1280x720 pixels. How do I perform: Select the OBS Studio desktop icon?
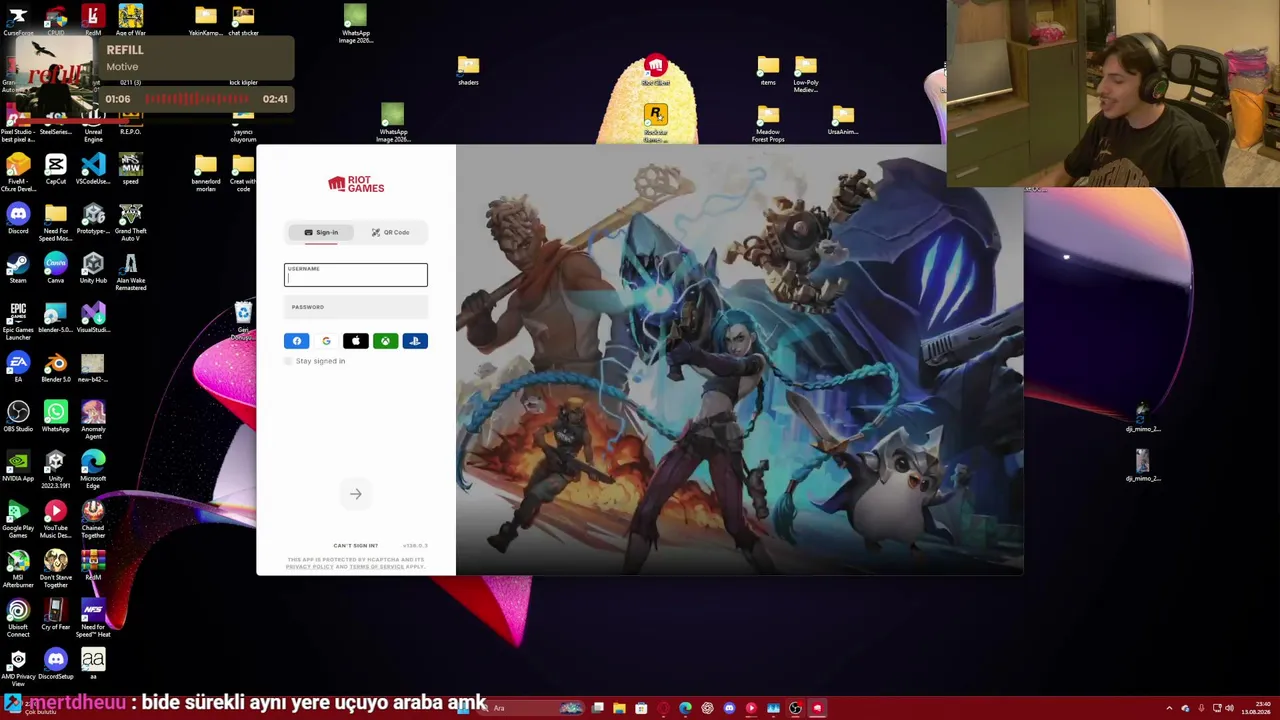pyautogui.click(x=18, y=416)
